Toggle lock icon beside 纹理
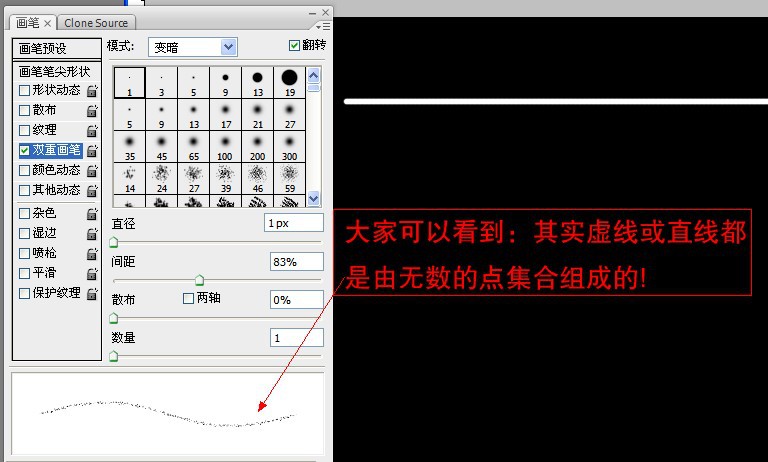Screen dimensions: 768x462 (92, 131)
